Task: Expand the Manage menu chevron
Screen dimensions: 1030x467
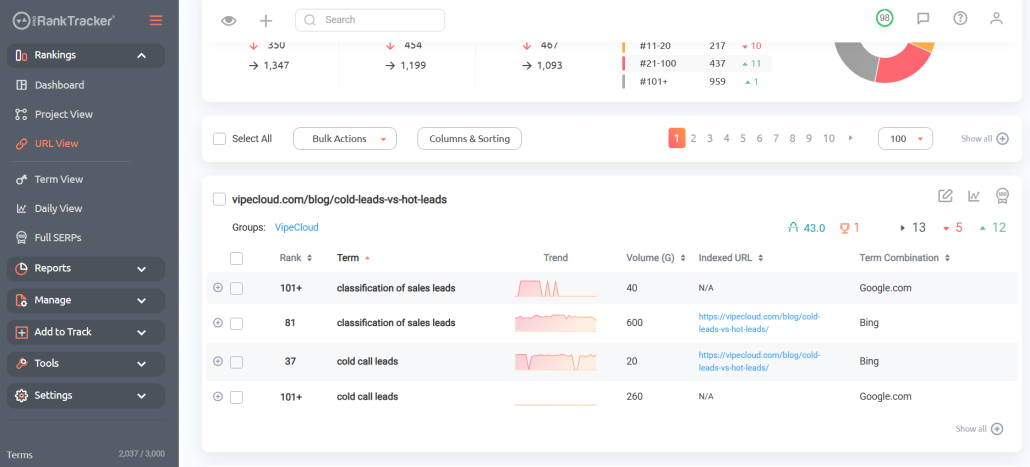Action: (141, 300)
